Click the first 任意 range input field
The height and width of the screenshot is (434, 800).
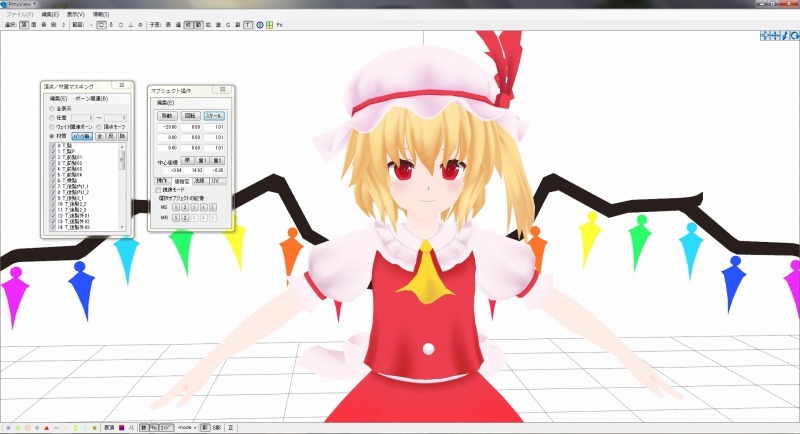coord(82,118)
